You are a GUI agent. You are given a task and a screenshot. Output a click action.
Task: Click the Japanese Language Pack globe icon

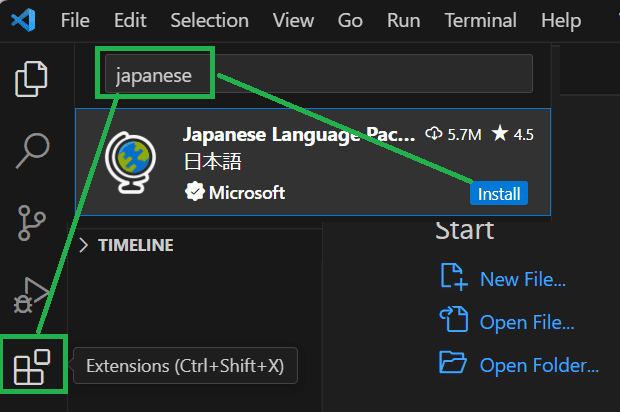pyautogui.click(x=130, y=162)
